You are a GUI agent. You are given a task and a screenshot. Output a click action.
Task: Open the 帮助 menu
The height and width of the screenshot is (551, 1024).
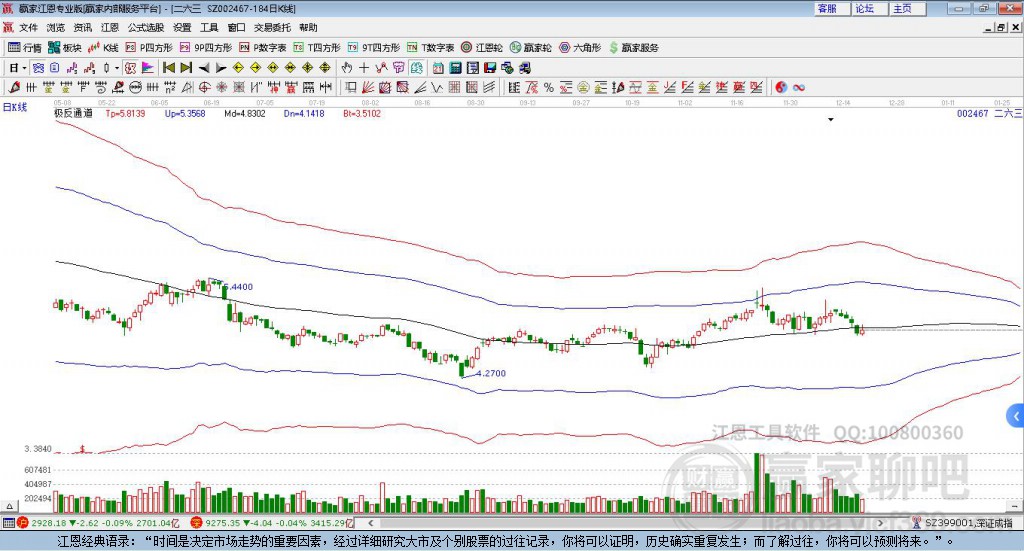click(308, 27)
